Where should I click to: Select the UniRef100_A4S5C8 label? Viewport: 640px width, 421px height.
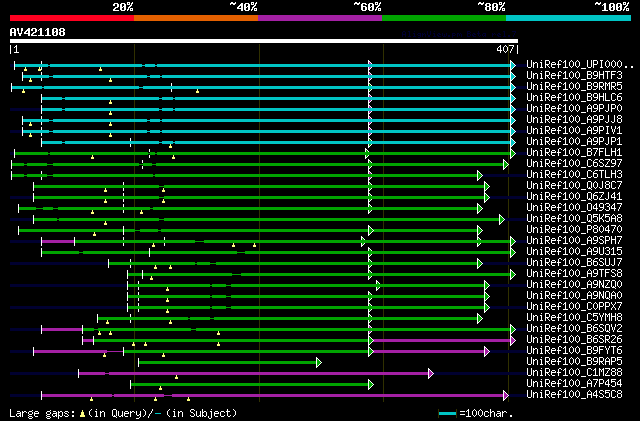574,395
